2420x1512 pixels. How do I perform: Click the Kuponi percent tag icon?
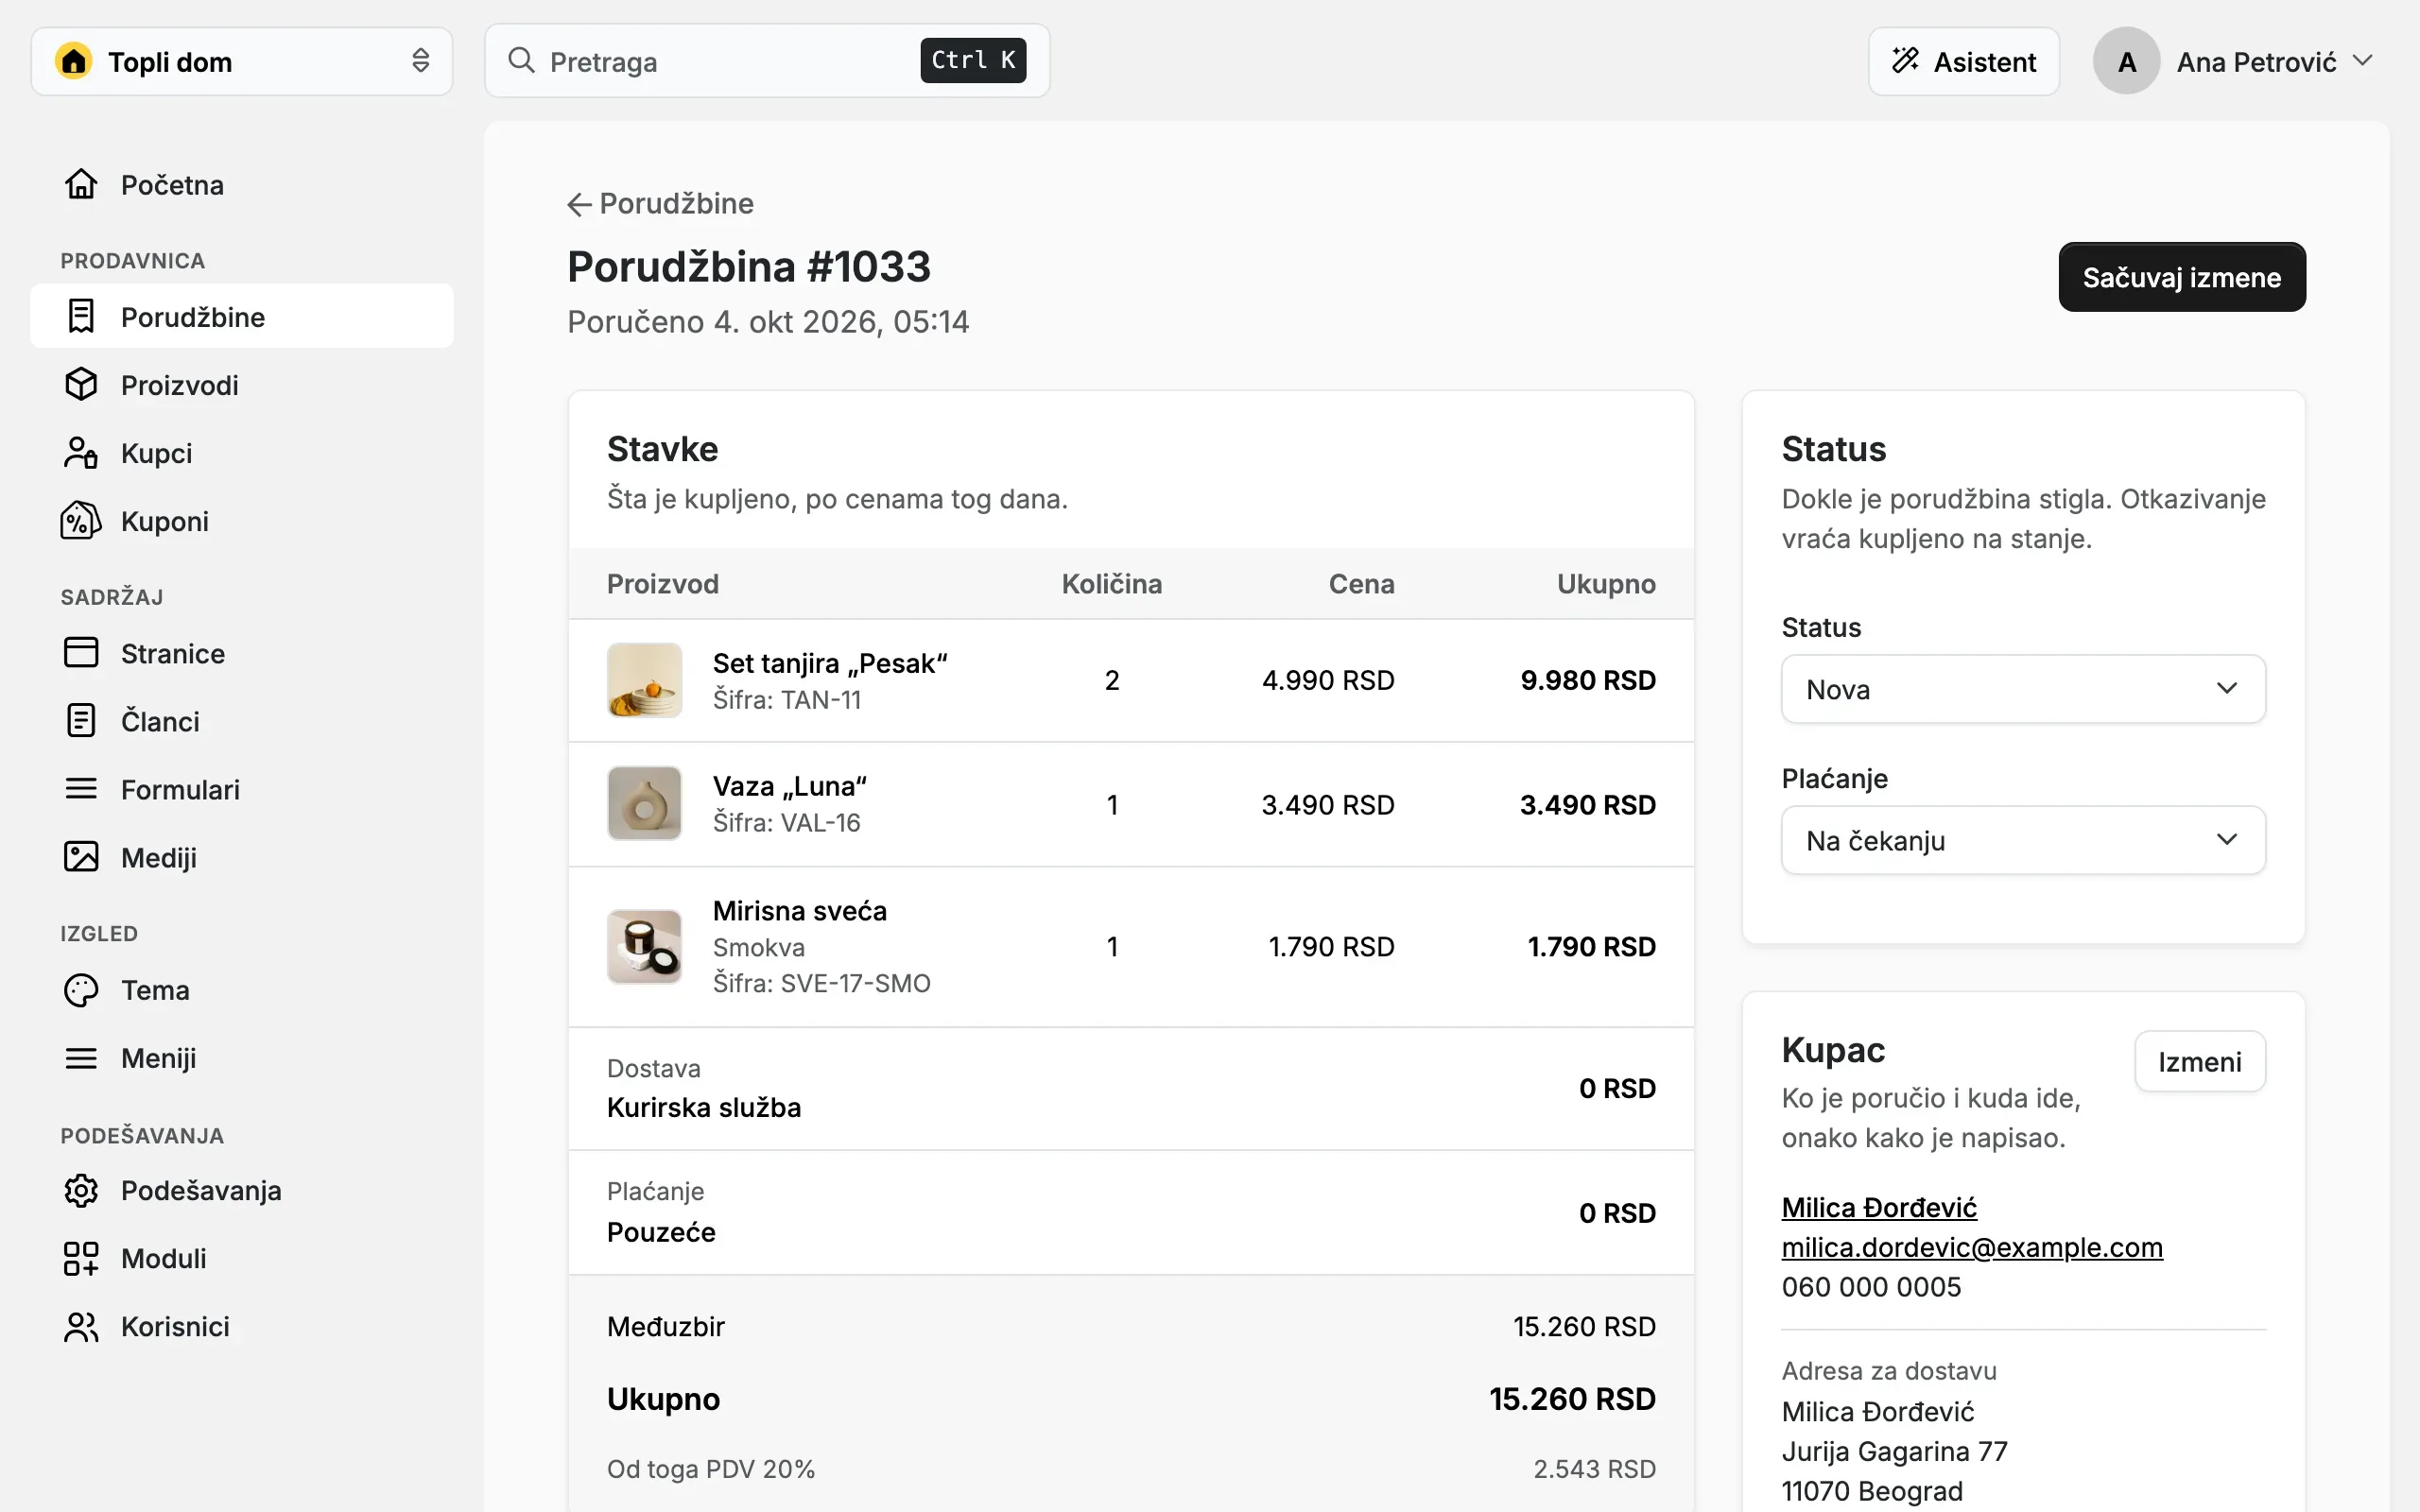pos(81,521)
